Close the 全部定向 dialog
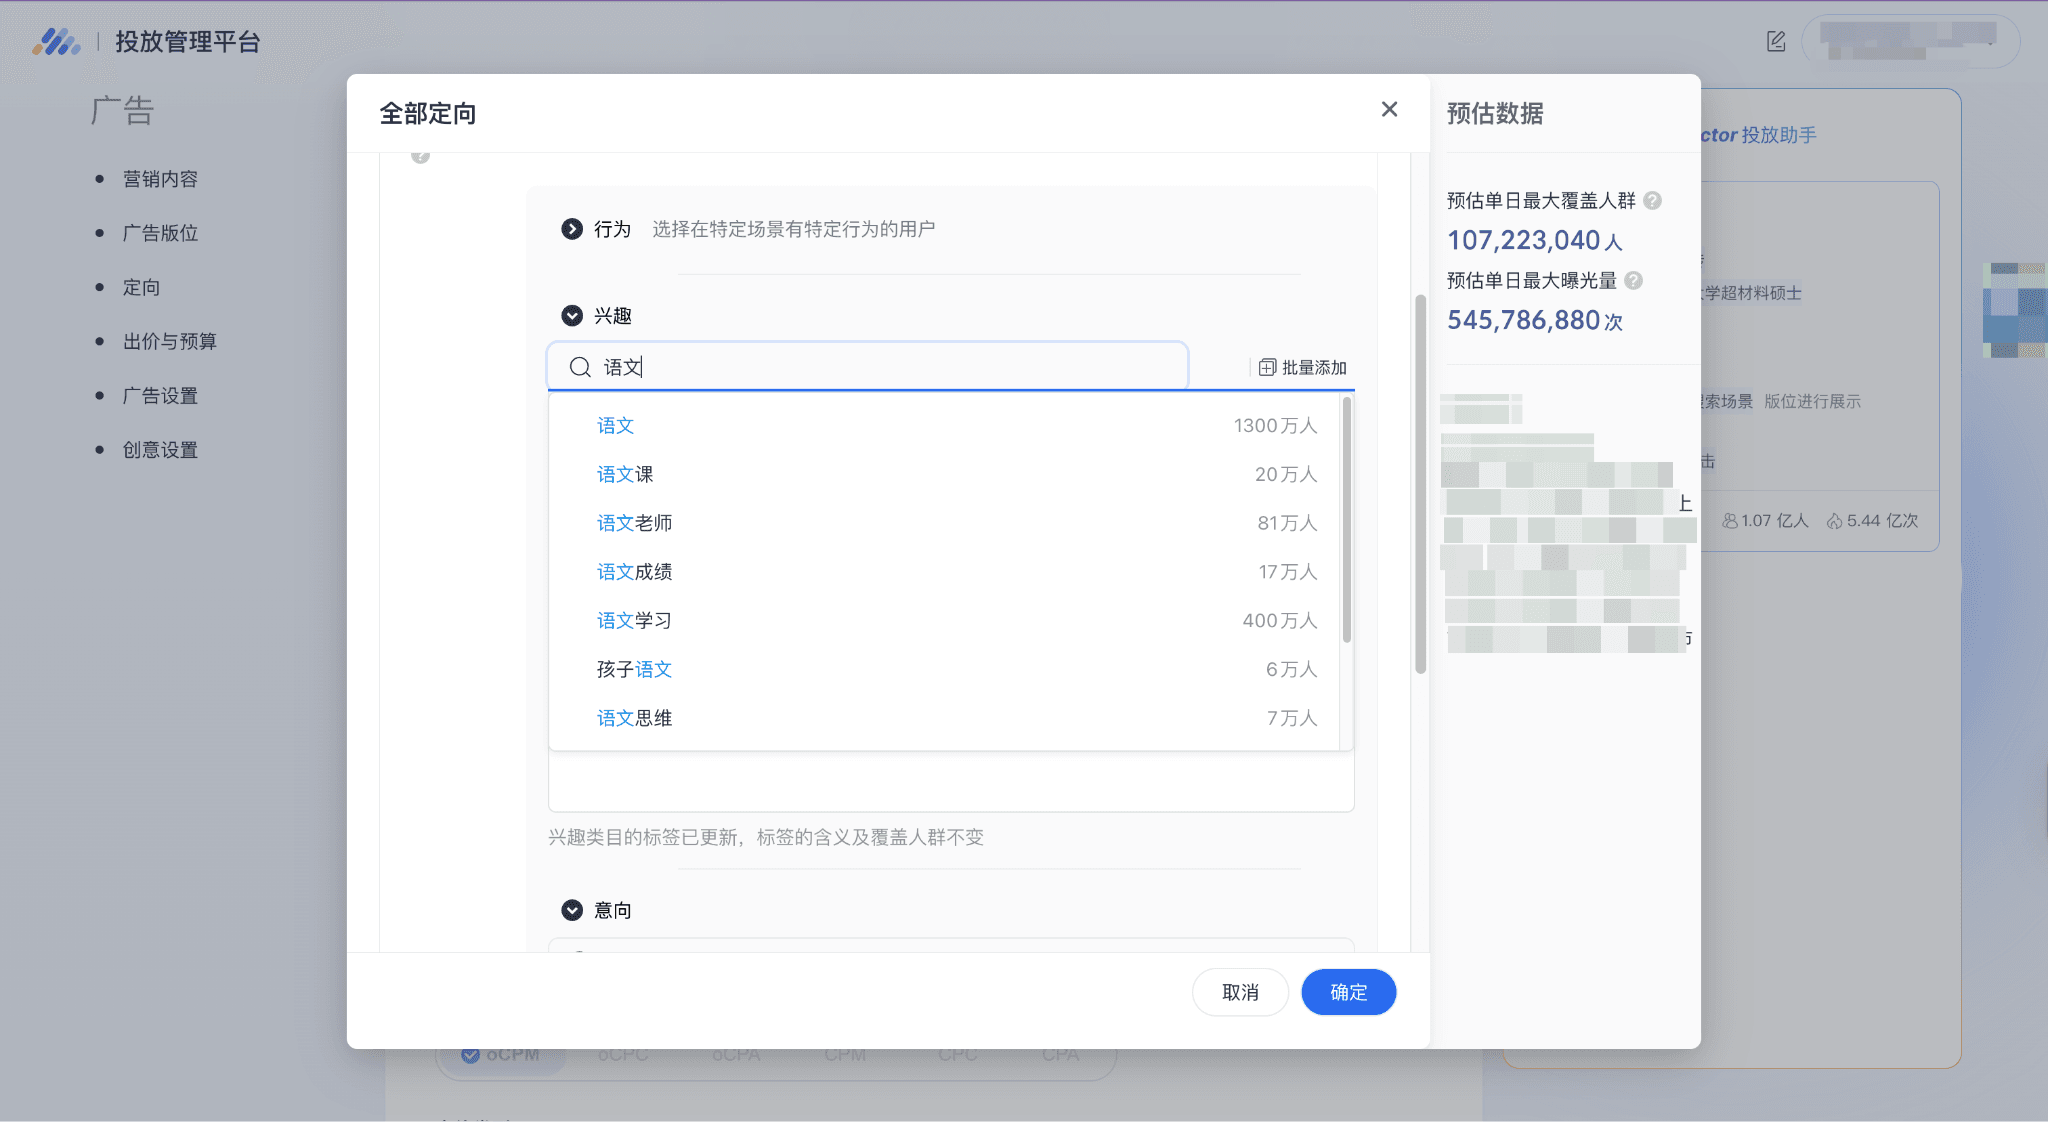This screenshot has width=2048, height=1122. coord(1389,109)
